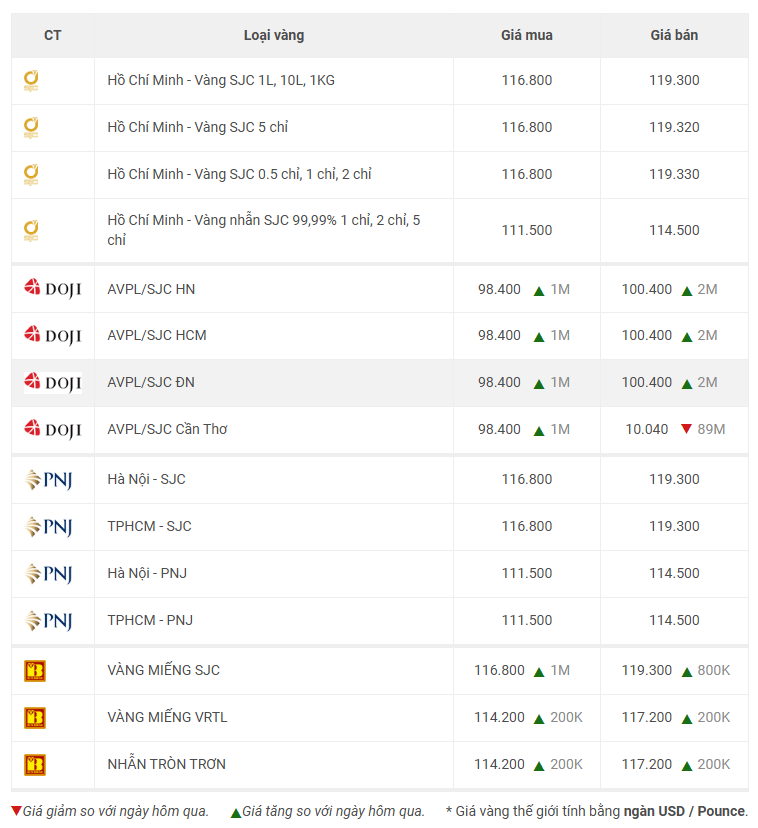Click green up arrow beside AVPL/SJC HN sell price

pos(687,291)
